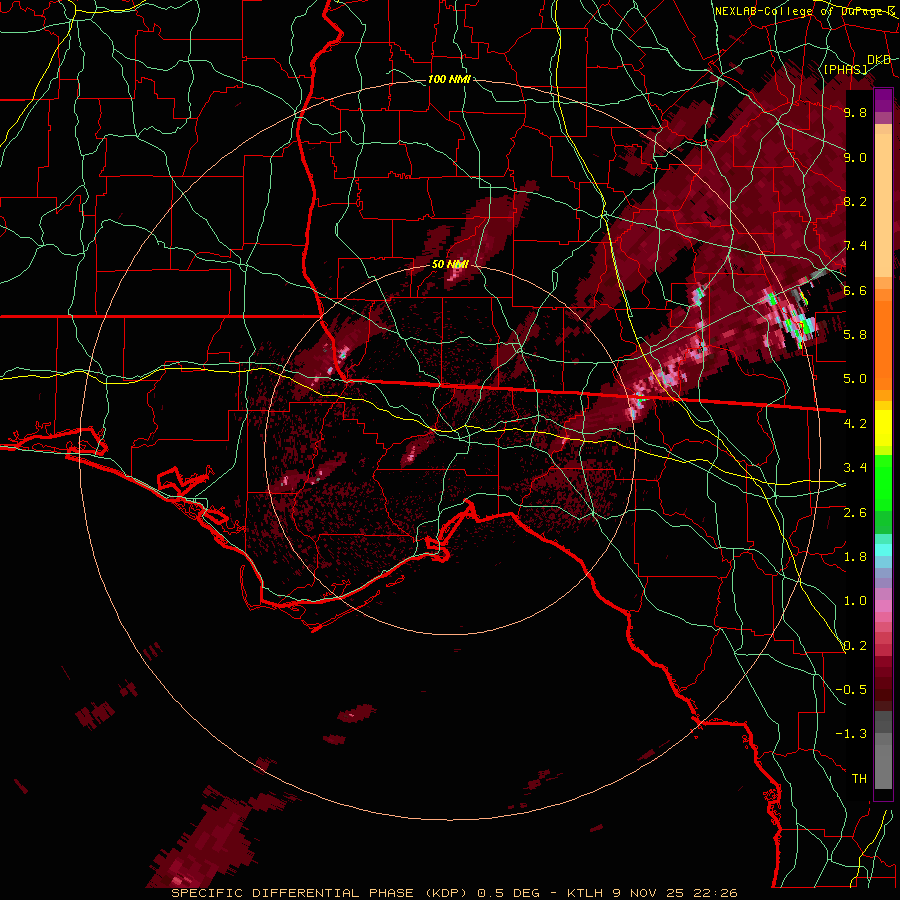This screenshot has height=900, width=900.
Task: Click the cyan band of the color scale
Action: pos(883,549)
